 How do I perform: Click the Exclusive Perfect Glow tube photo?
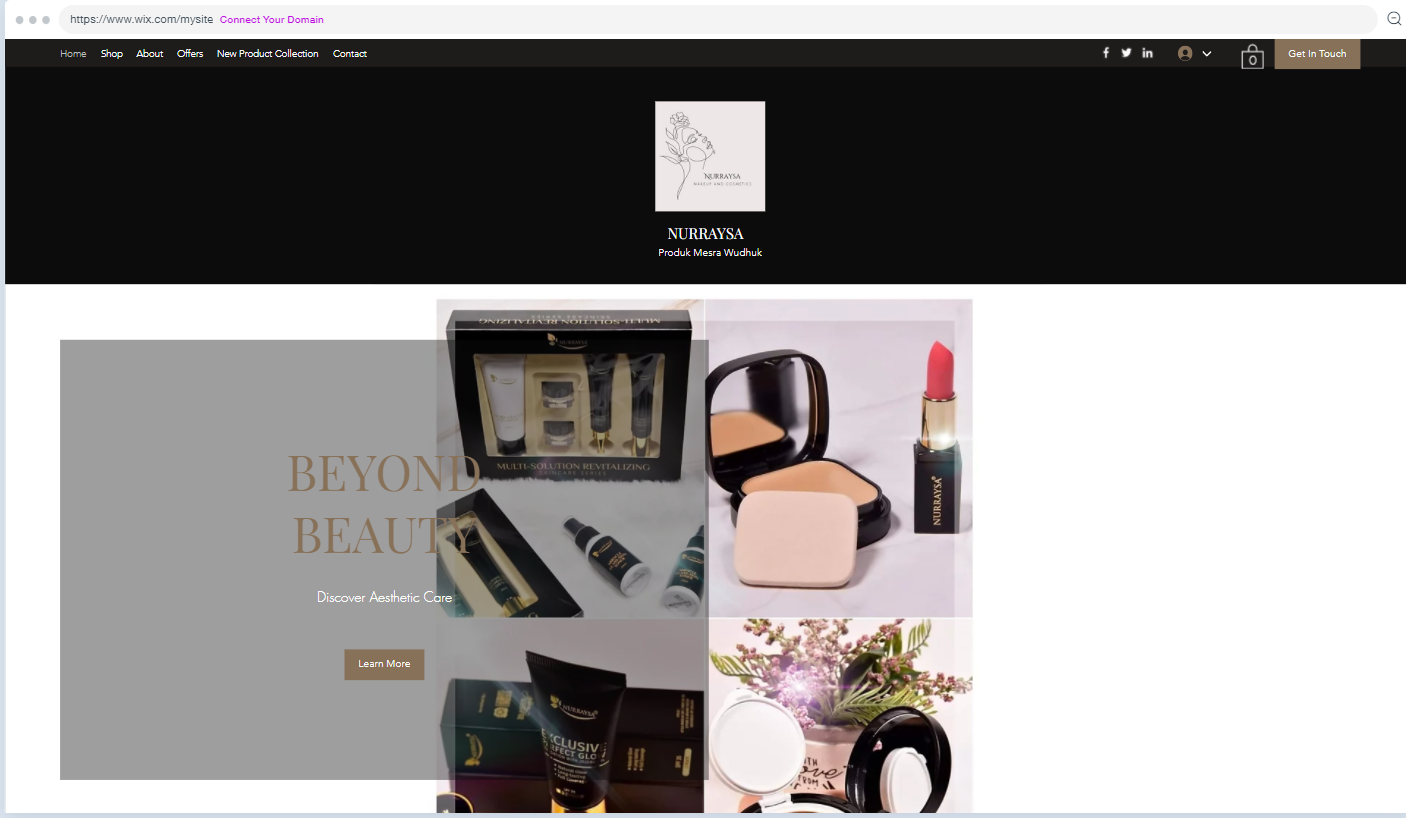point(570,716)
